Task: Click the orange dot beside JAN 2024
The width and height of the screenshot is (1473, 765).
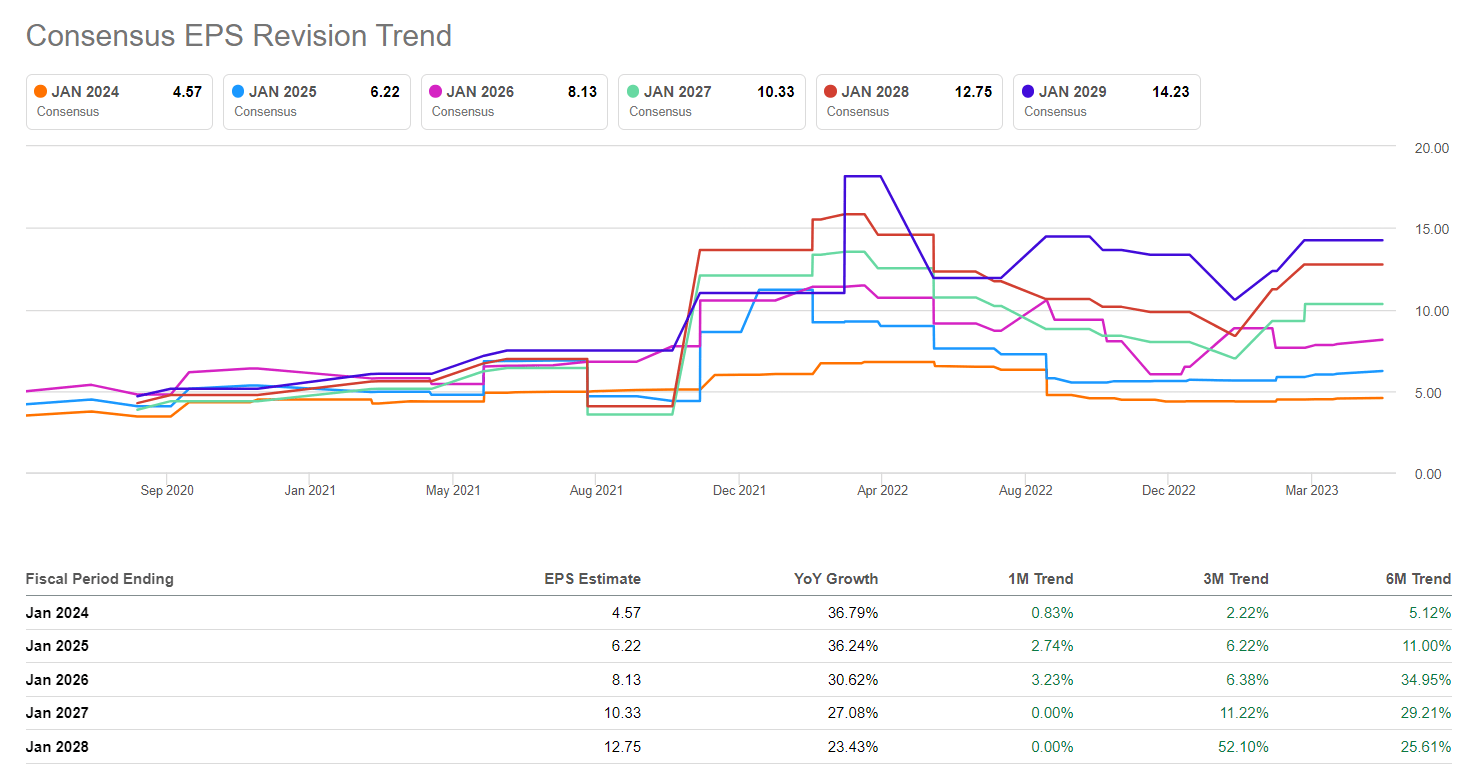Action: pos(40,92)
